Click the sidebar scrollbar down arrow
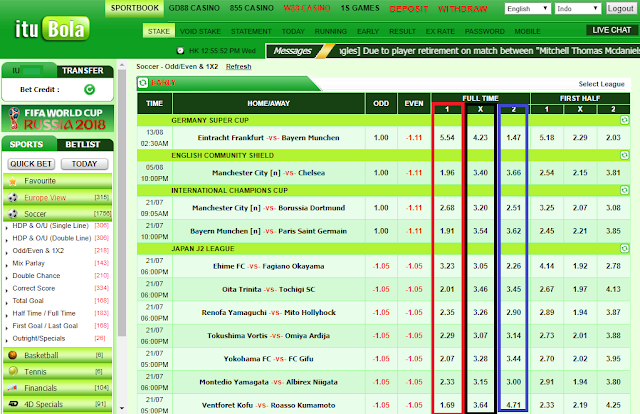This screenshot has height=414, width=640. point(122,407)
